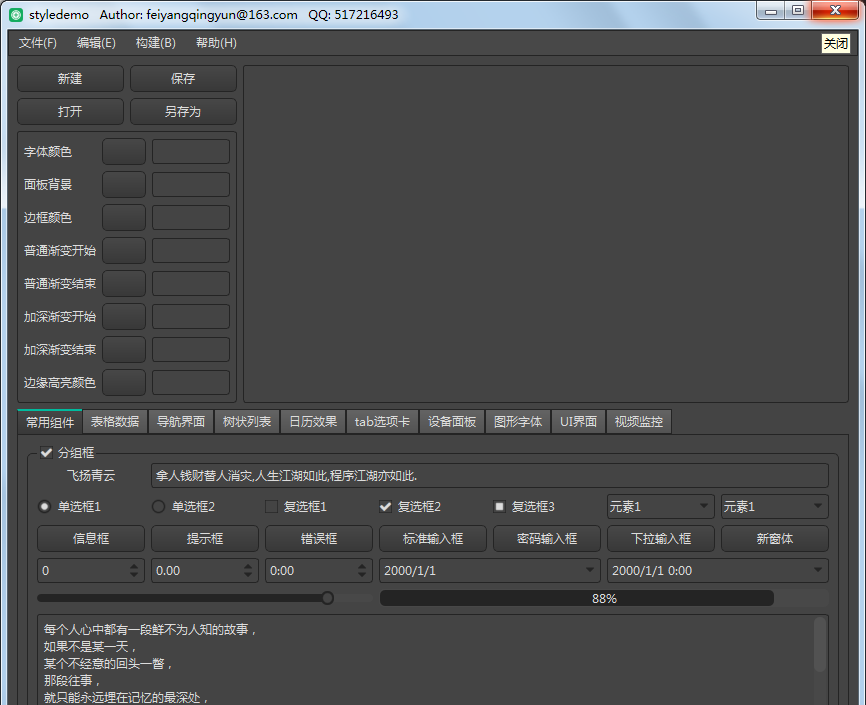
Task: Click the 另存为 button
Action: click(x=183, y=112)
